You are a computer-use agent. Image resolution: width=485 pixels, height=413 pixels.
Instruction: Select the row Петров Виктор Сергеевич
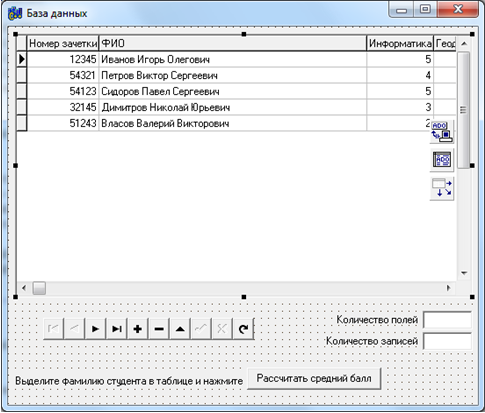point(236,75)
